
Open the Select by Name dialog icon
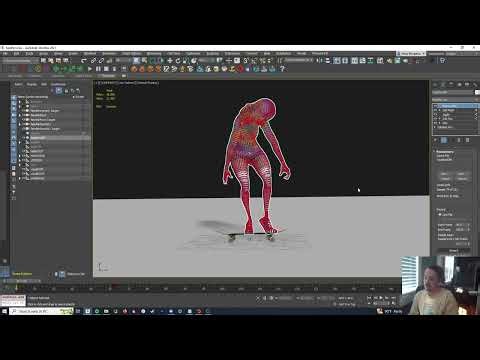click(144, 60)
